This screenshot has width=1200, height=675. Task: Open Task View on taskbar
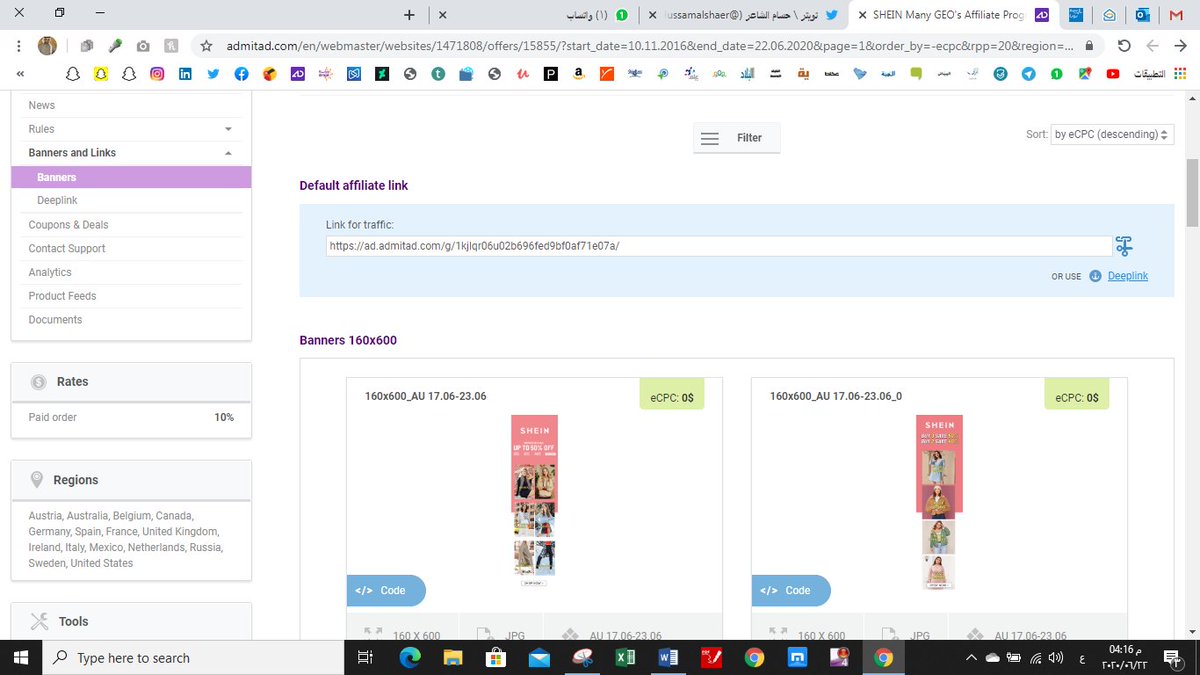[x=365, y=658]
